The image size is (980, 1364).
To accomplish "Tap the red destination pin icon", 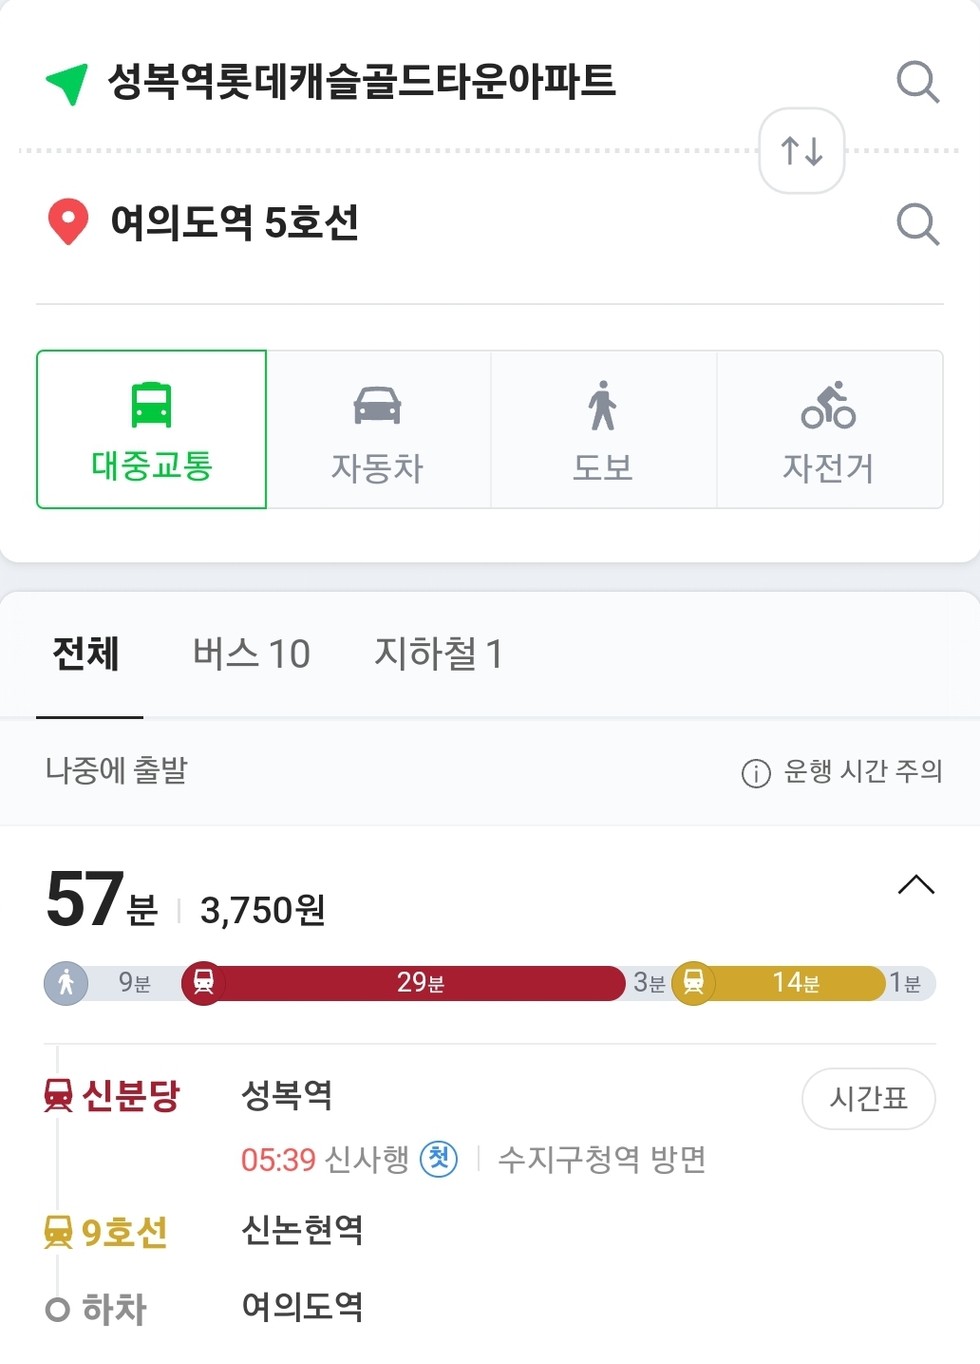I will coord(68,222).
